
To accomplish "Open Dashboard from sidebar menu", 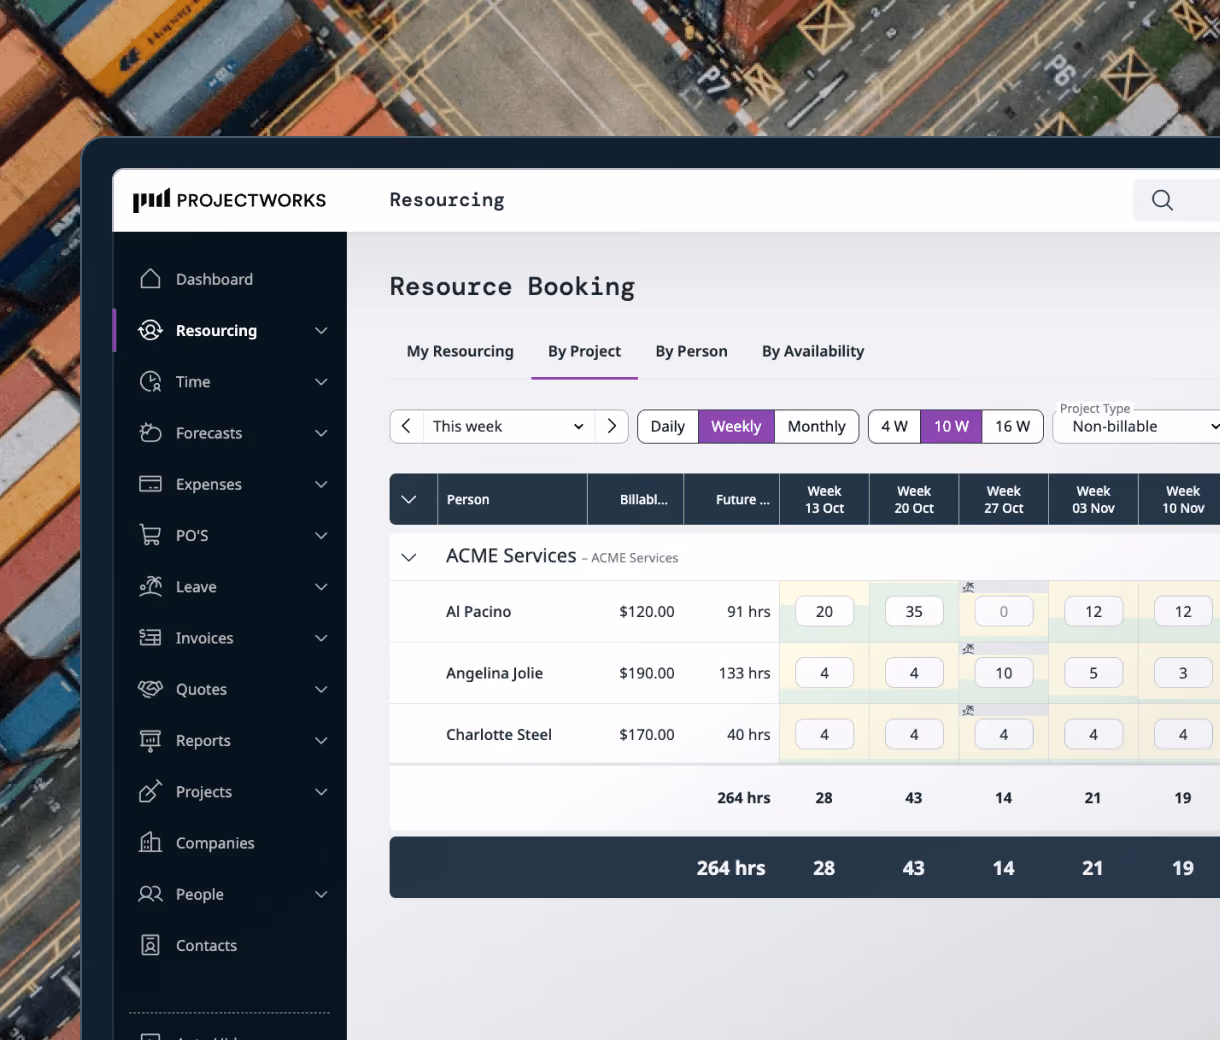I will click(214, 279).
